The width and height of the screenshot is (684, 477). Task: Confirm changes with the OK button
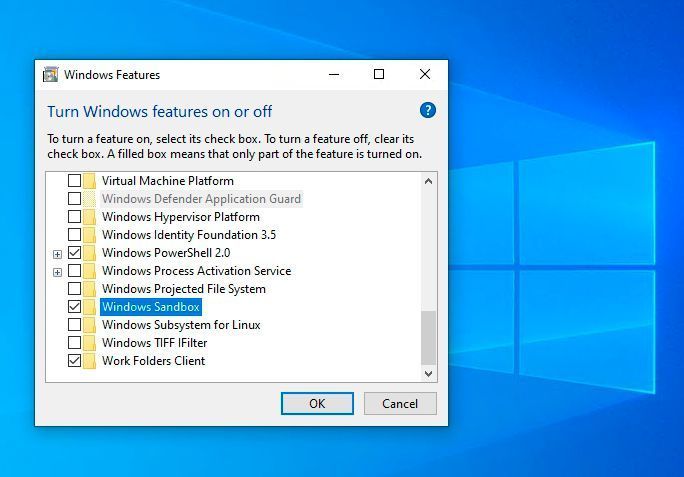317,403
